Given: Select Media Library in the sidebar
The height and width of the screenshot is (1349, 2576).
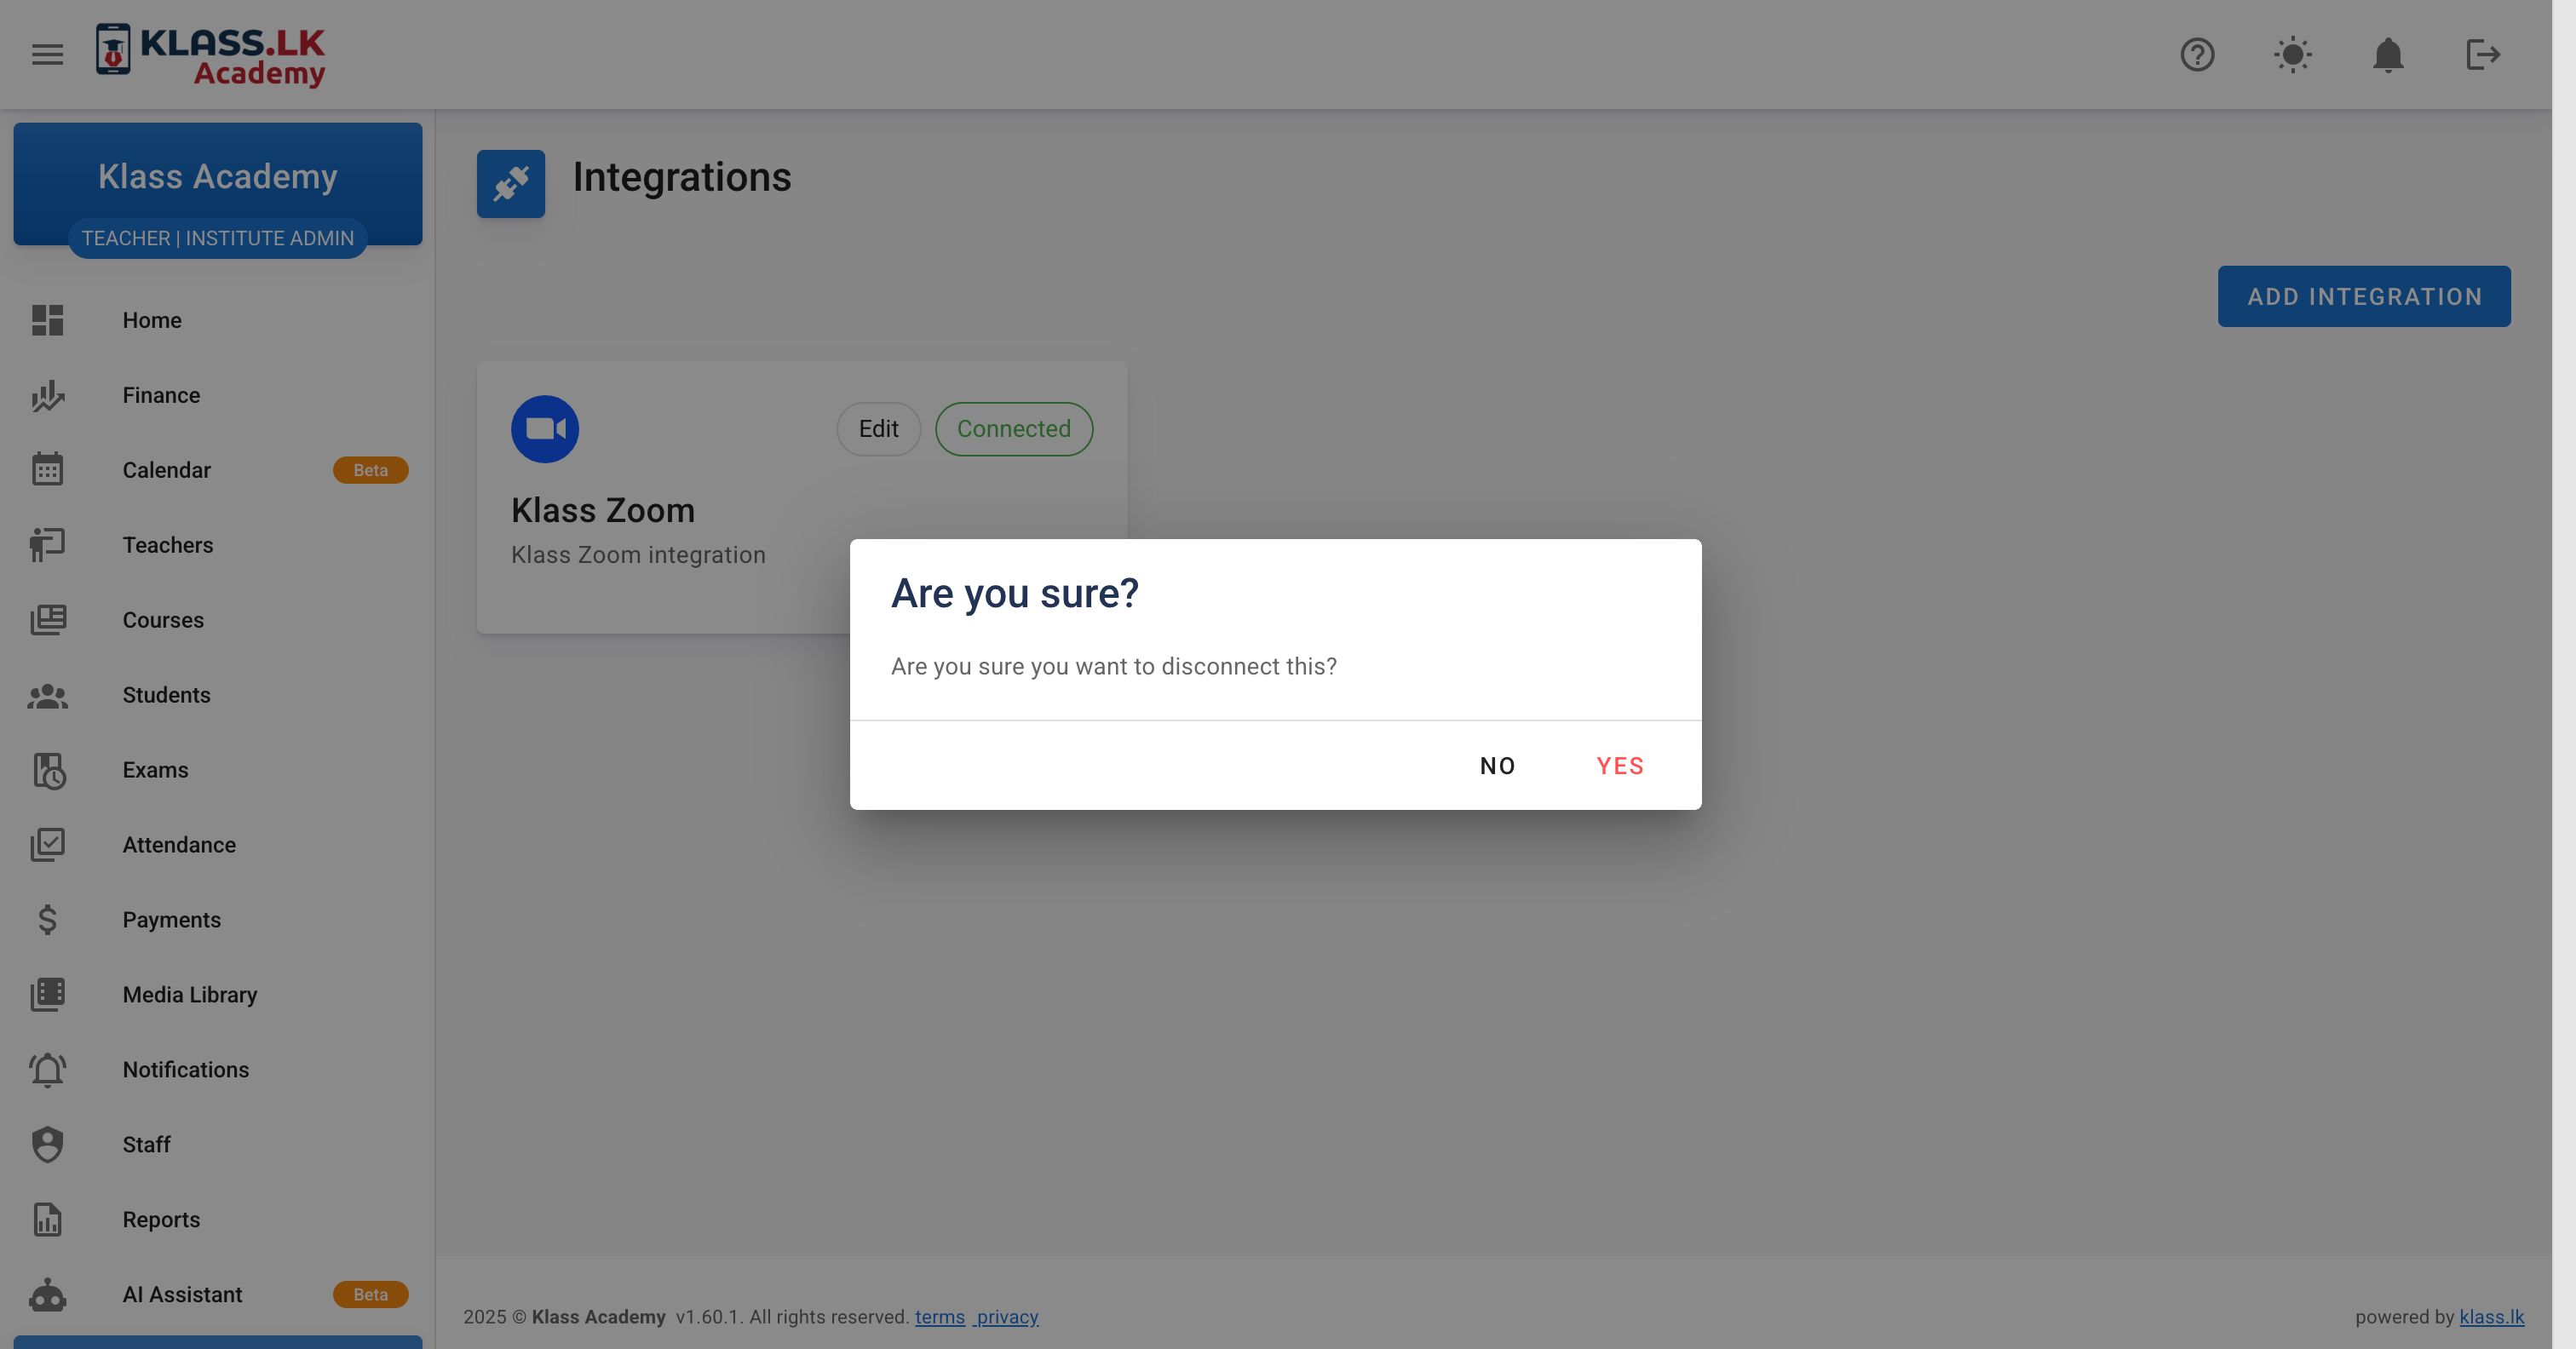Looking at the screenshot, I should pyautogui.click(x=190, y=994).
